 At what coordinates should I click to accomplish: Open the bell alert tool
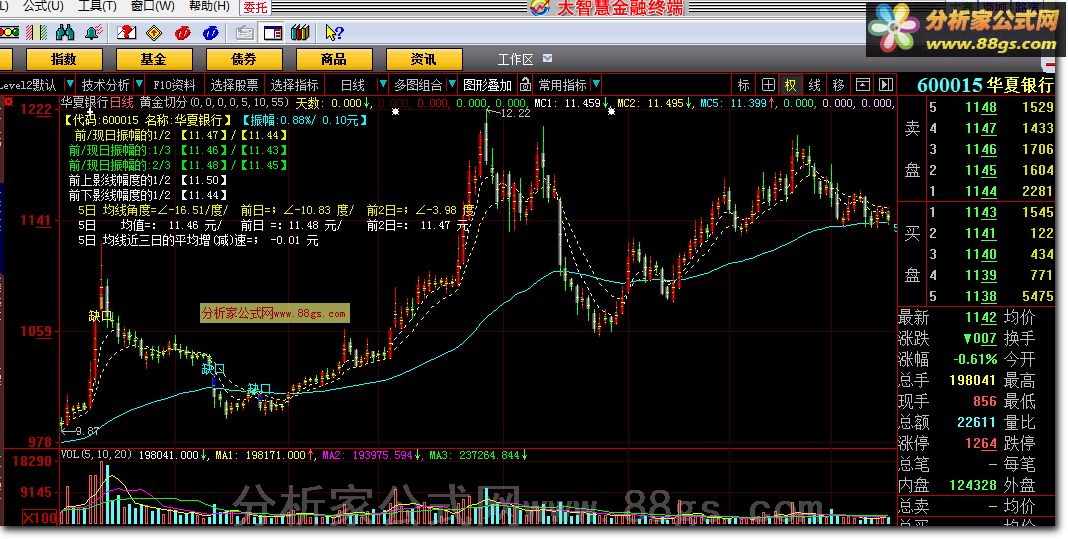94,32
